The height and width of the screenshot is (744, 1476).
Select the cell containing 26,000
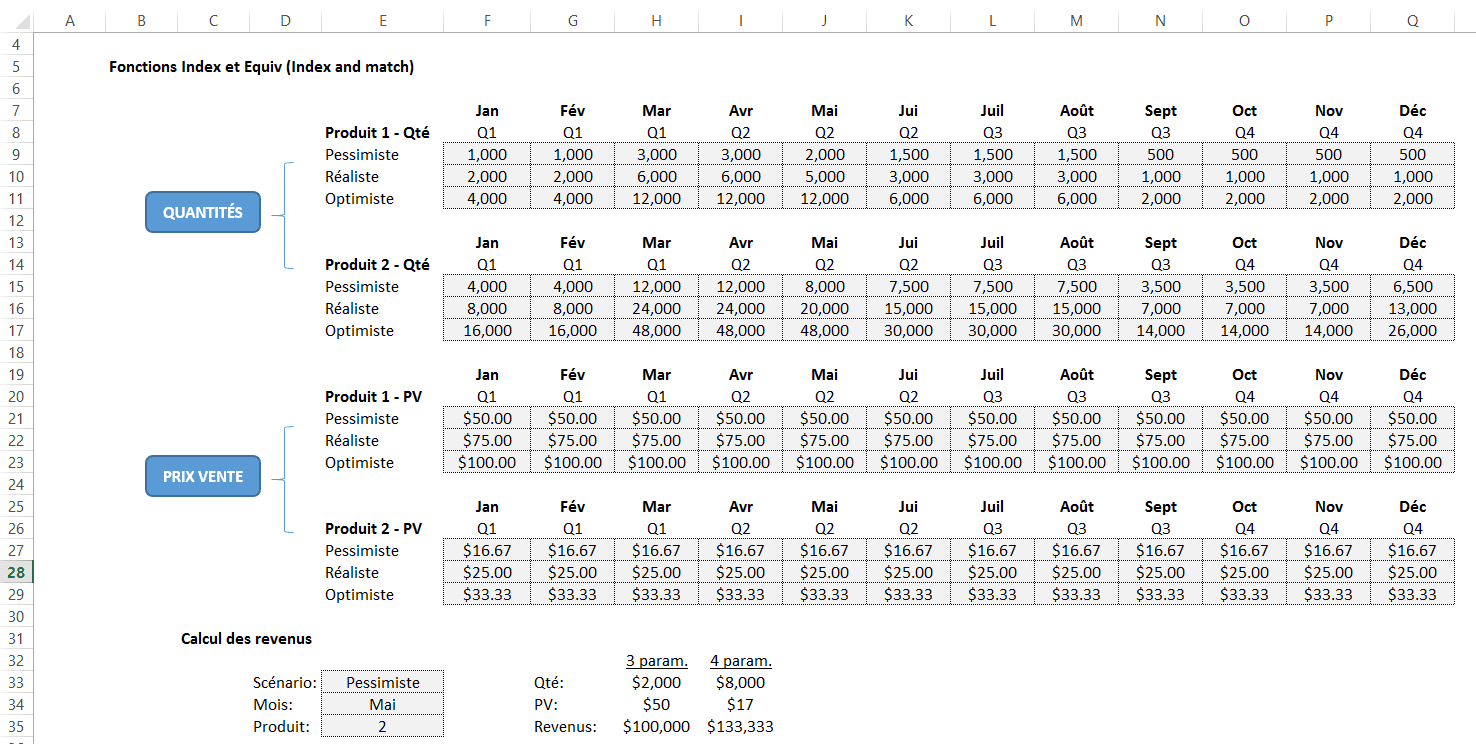pyautogui.click(x=1412, y=330)
